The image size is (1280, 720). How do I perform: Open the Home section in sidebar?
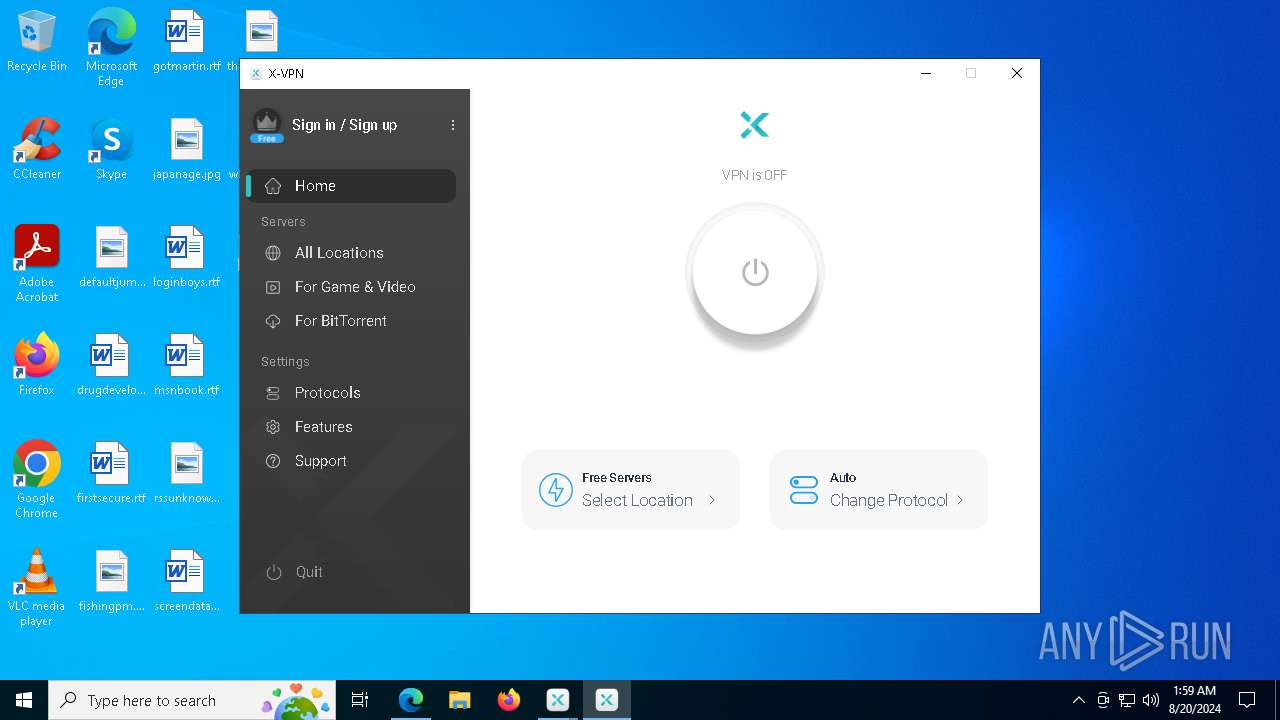click(351, 186)
